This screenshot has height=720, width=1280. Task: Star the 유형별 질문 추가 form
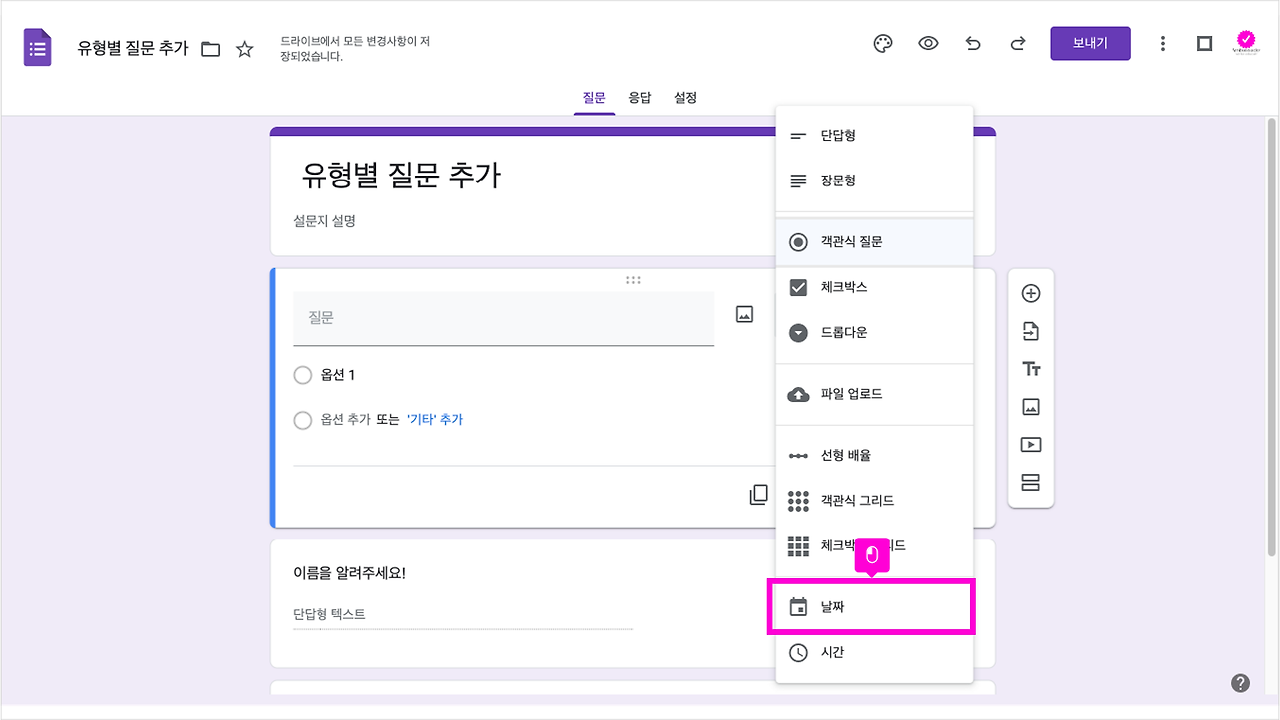[x=245, y=47]
